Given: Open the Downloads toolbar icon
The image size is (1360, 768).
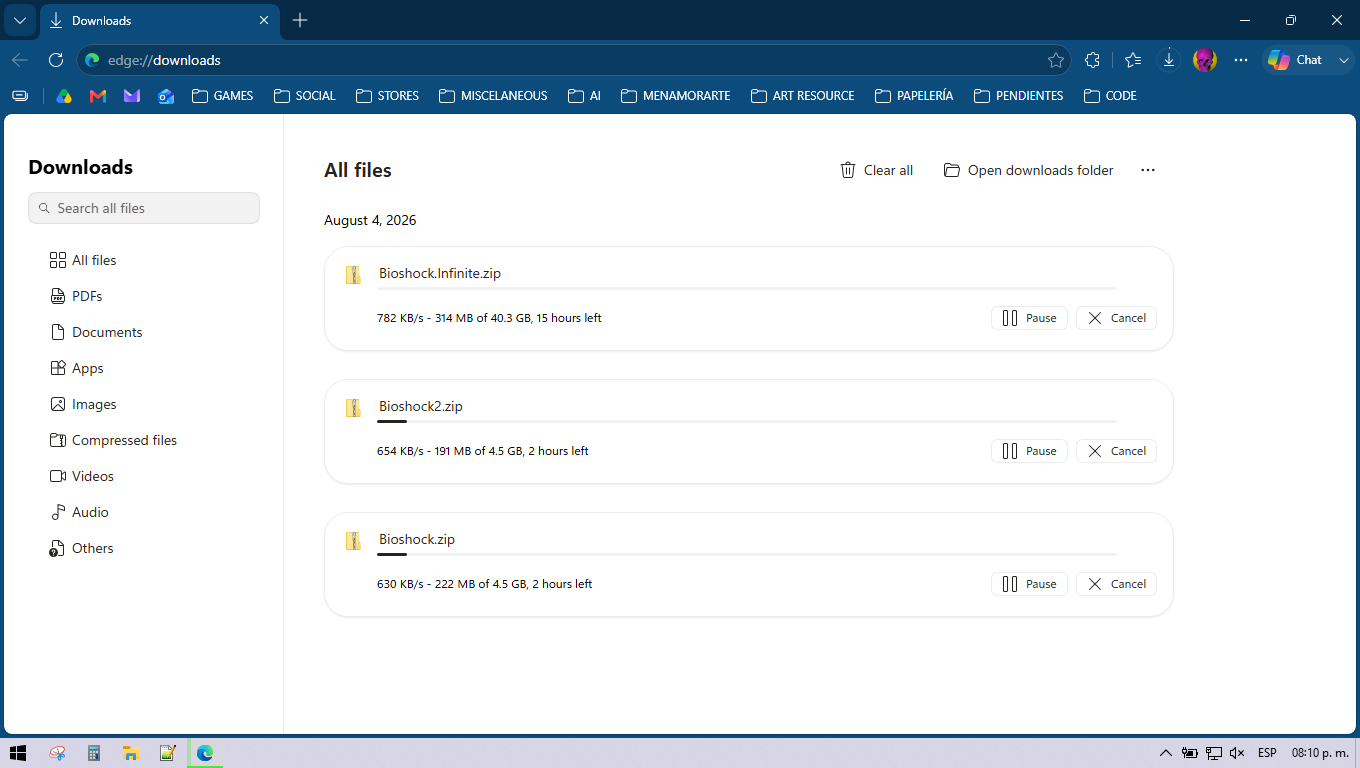Looking at the screenshot, I should click(x=1168, y=60).
